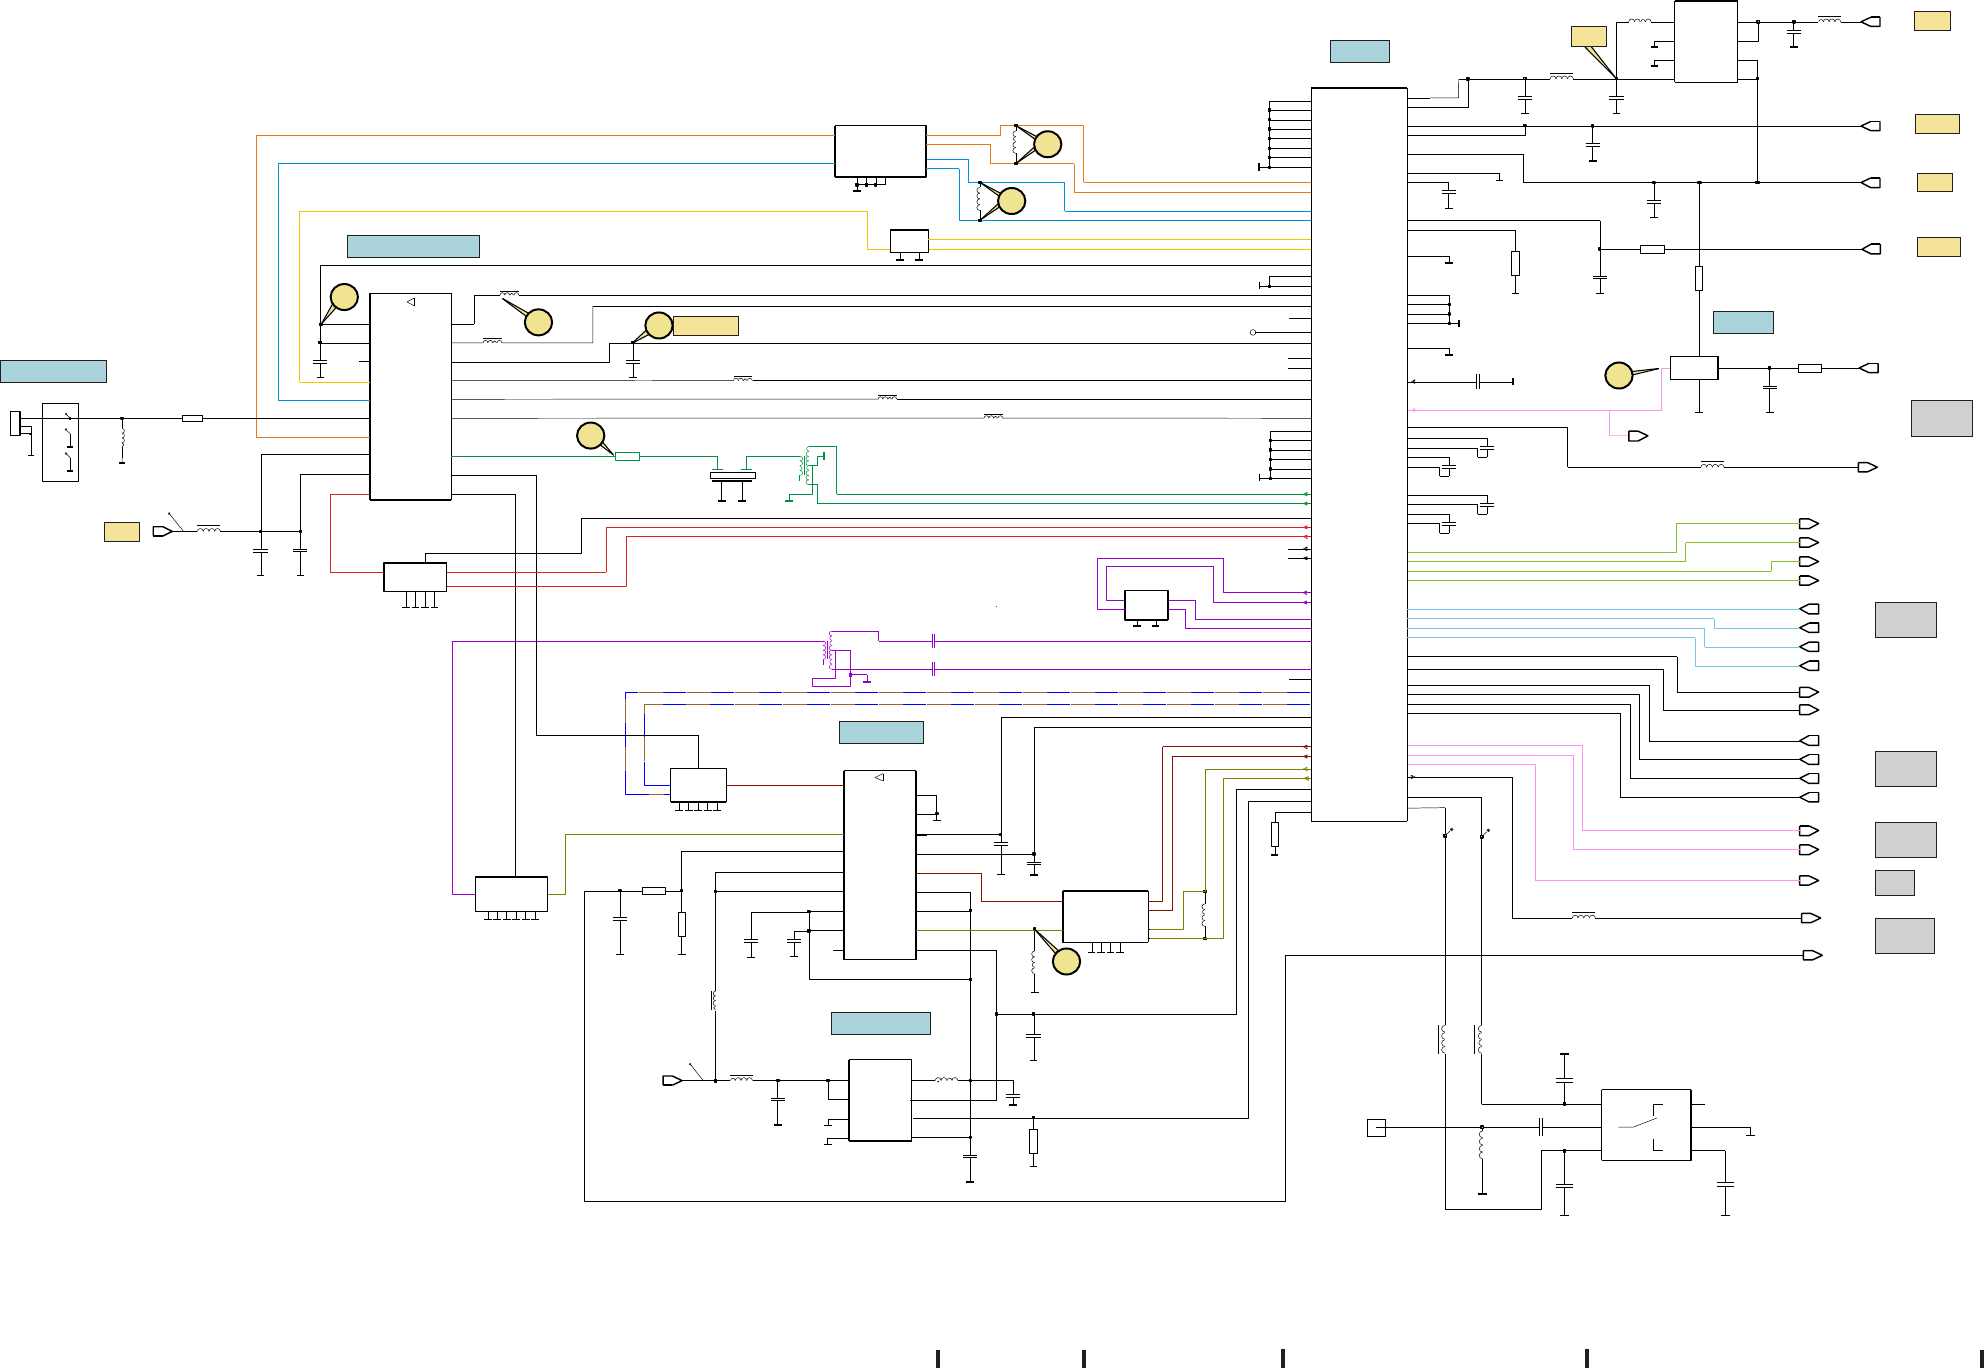Click the three-switch antenna block at far left

(60, 442)
